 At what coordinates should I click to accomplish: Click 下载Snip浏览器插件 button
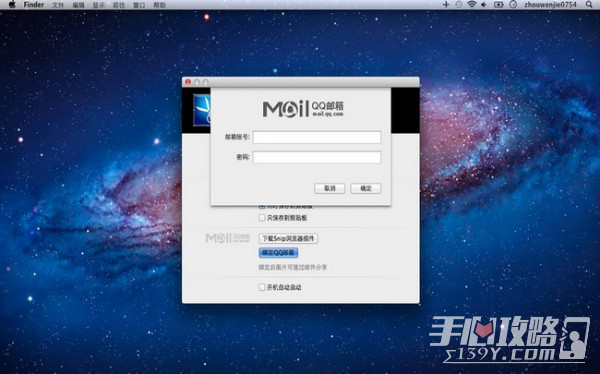[x=288, y=238]
